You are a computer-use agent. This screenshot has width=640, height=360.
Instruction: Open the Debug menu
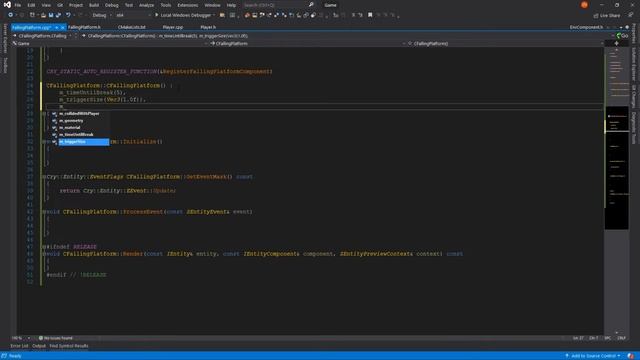111,5
